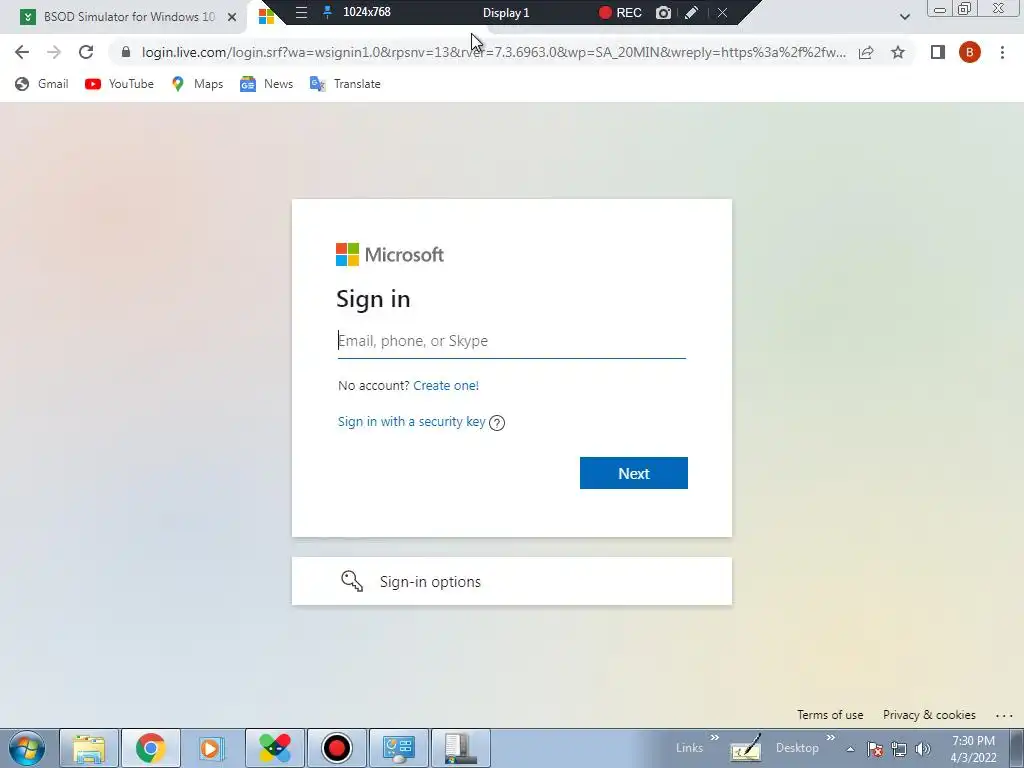Go back with the browser back arrow
The width and height of the screenshot is (1024, 768).
(x=22, y=52)
